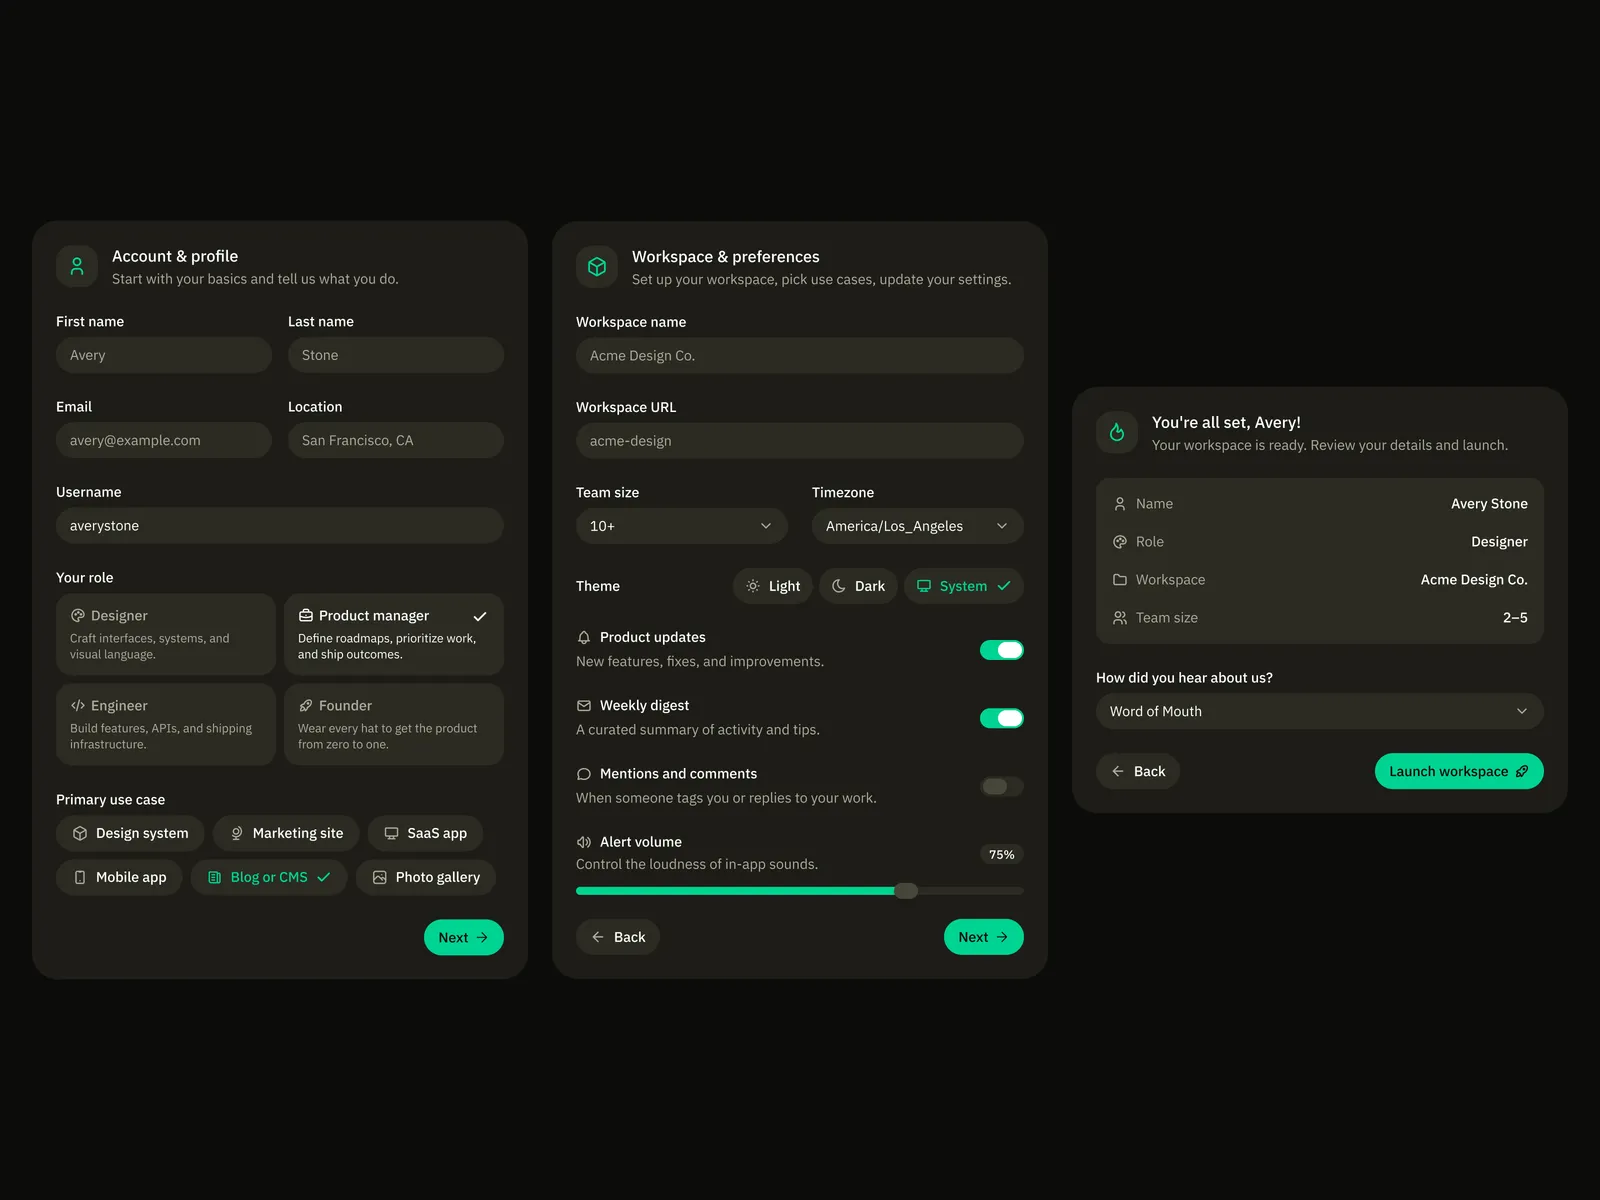Switch theme to Light
The image size is (1600, 1200).
pyautogui.click(x=773, y=586)
